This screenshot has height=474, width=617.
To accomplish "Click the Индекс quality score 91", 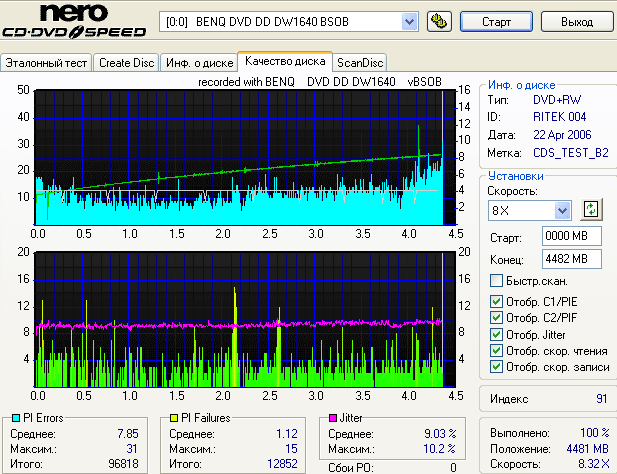I will [x=601, y=399].
